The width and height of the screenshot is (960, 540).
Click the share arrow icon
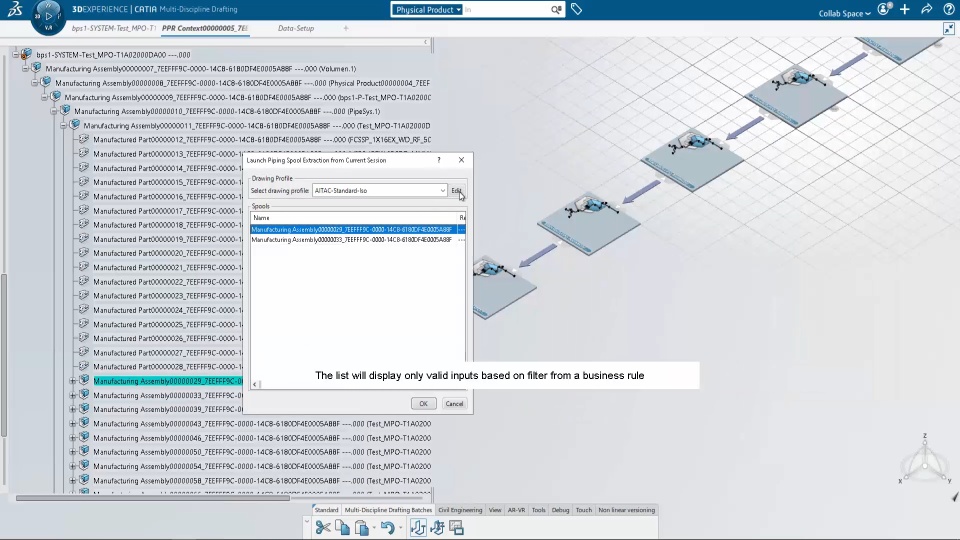click(927, 9)
